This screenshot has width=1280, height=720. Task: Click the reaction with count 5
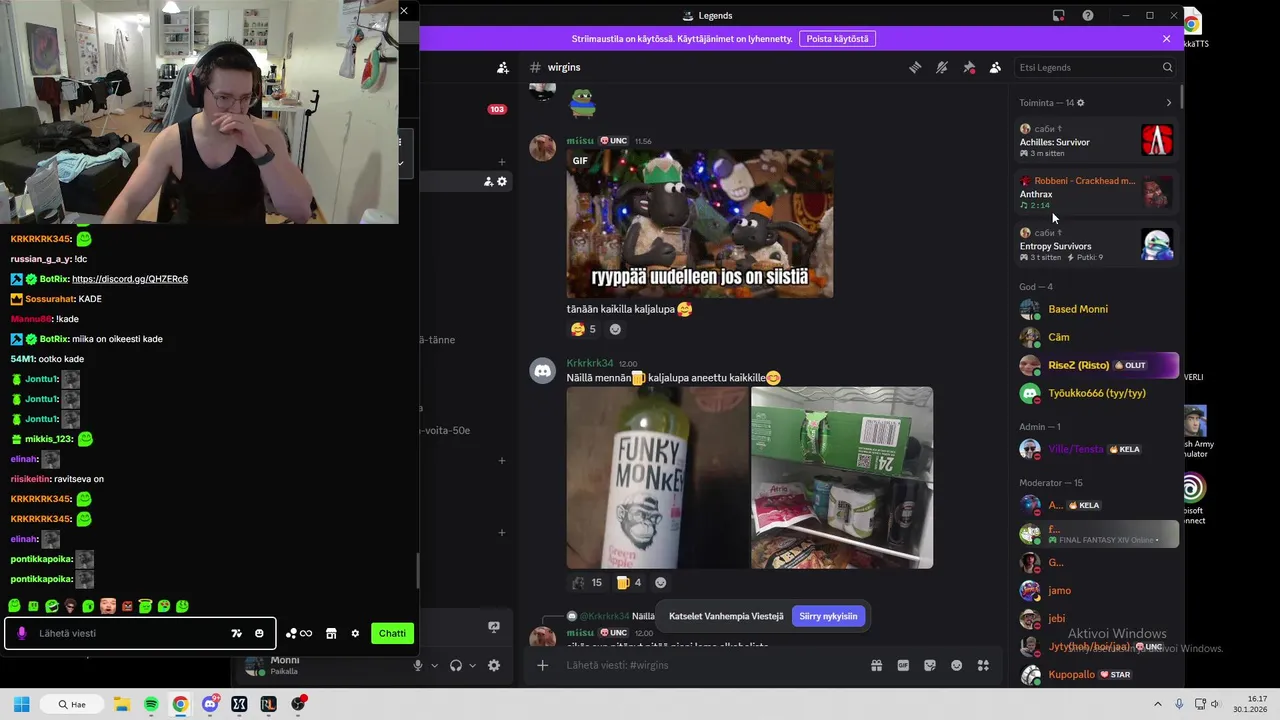583,329
